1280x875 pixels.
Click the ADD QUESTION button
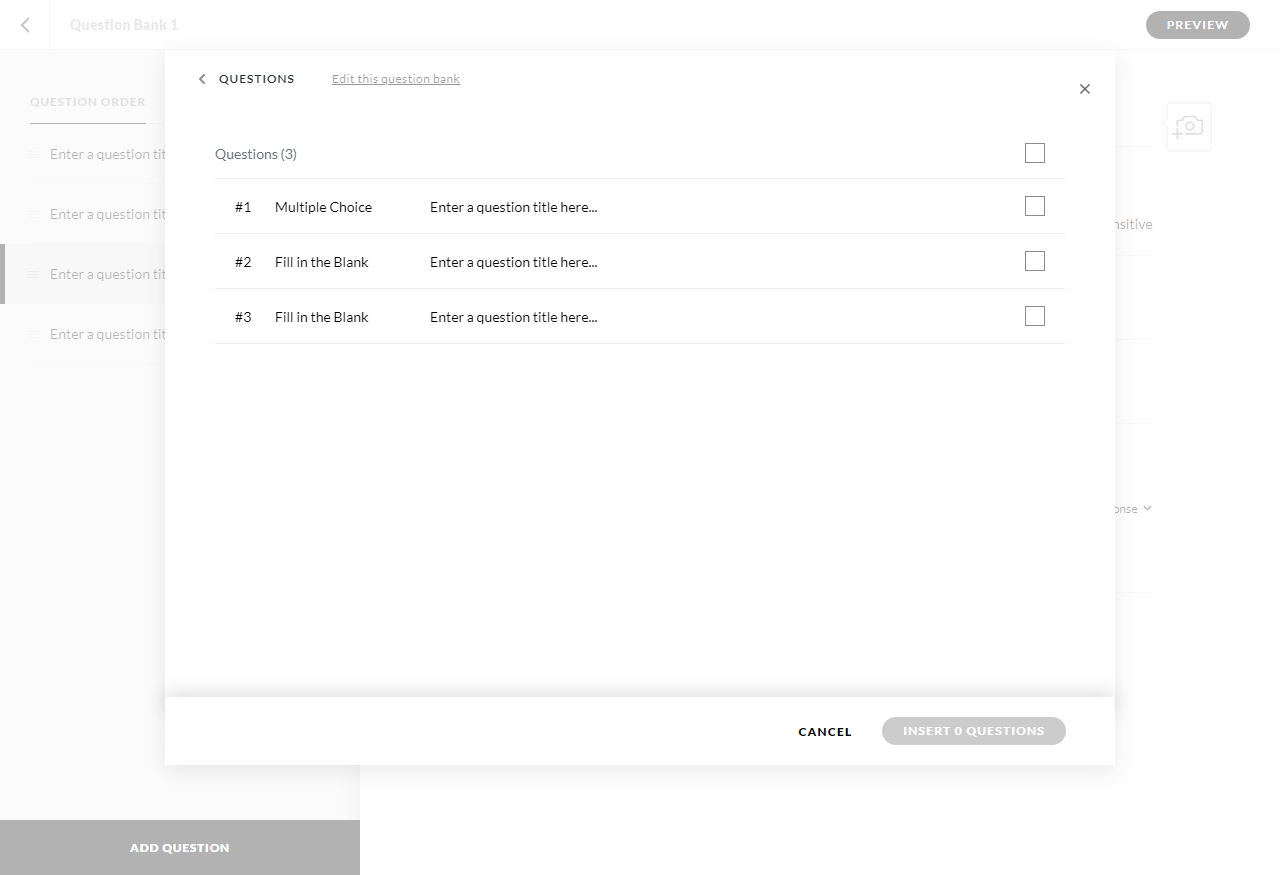(179, 847)
